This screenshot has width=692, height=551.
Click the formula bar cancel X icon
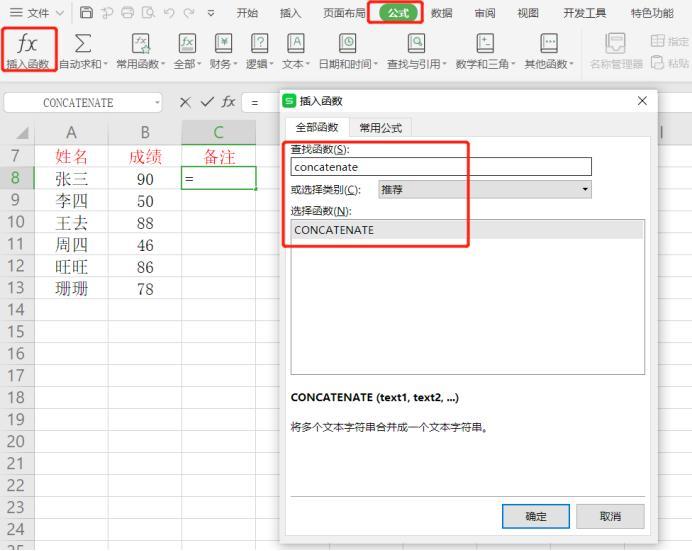[x=185, y=102]
